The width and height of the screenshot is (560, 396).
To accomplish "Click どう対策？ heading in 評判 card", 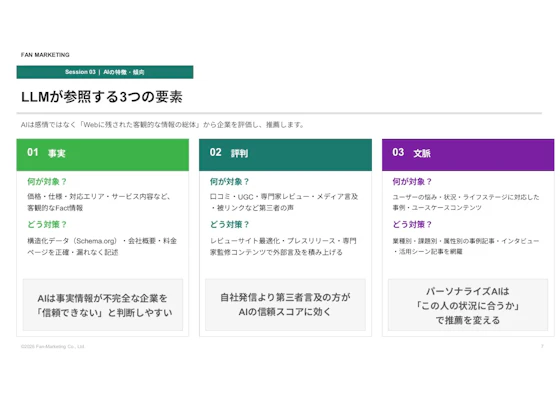I will (x=230, y=225).
